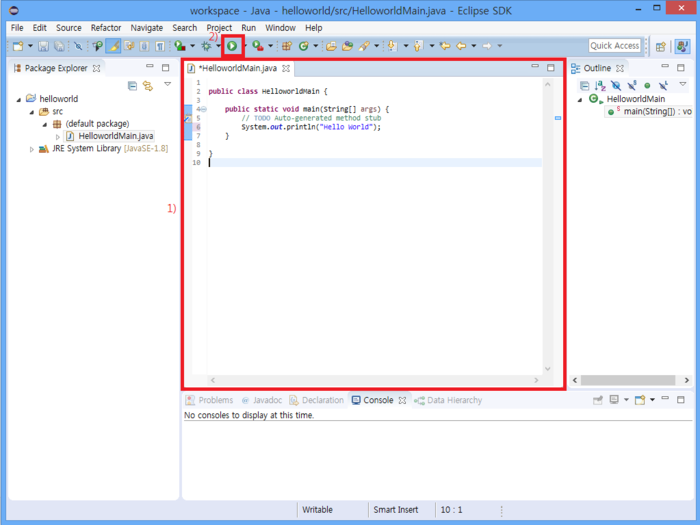Go to Last Edit Location arrow icon
The width and height of the screenshot is (700, 525).
point(445,46)
